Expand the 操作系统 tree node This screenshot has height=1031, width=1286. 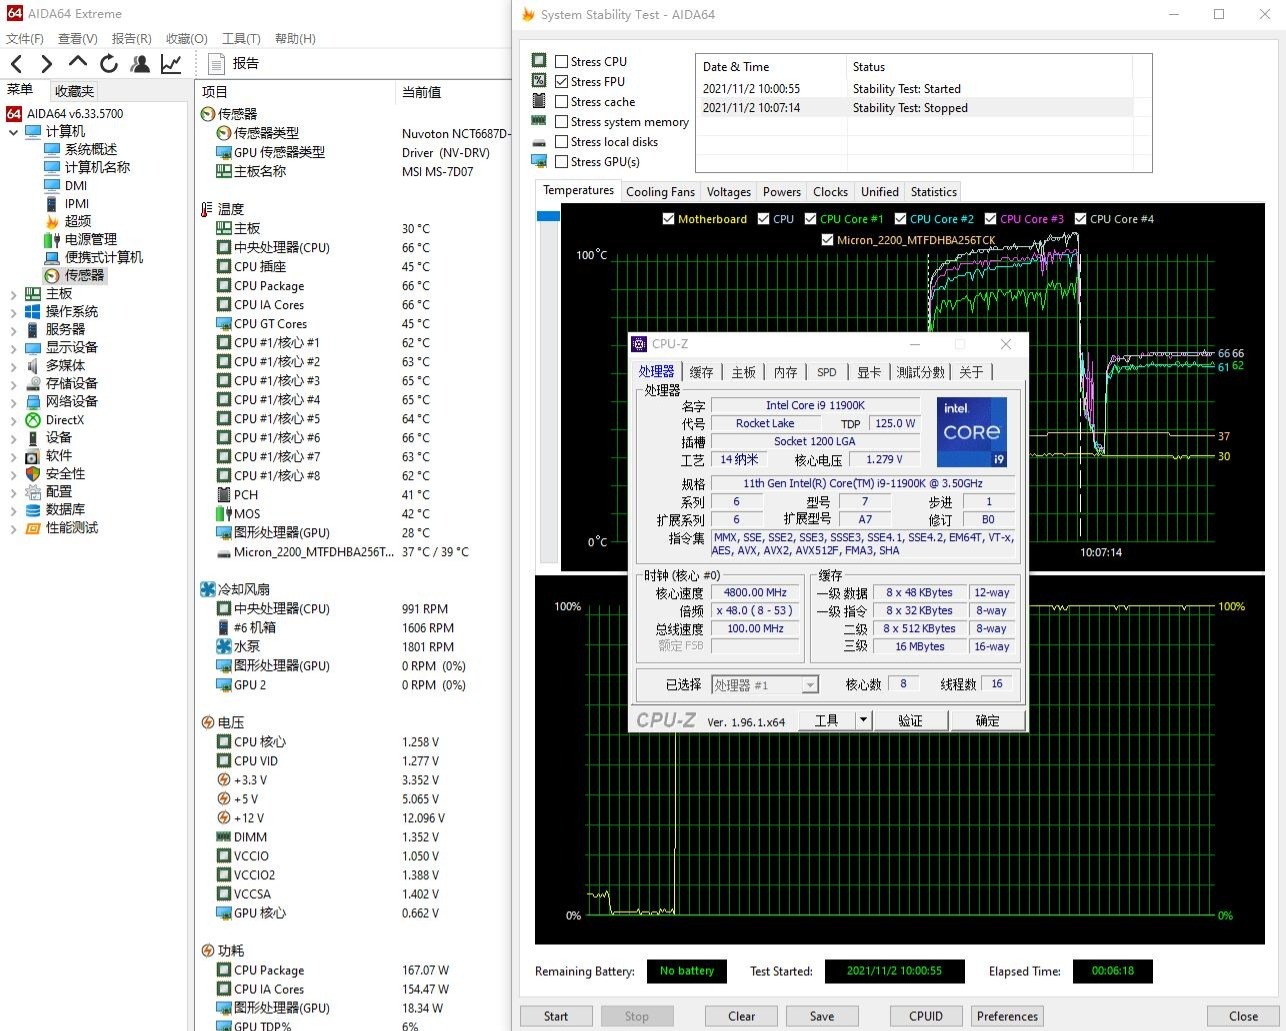[x=13, y=312]
